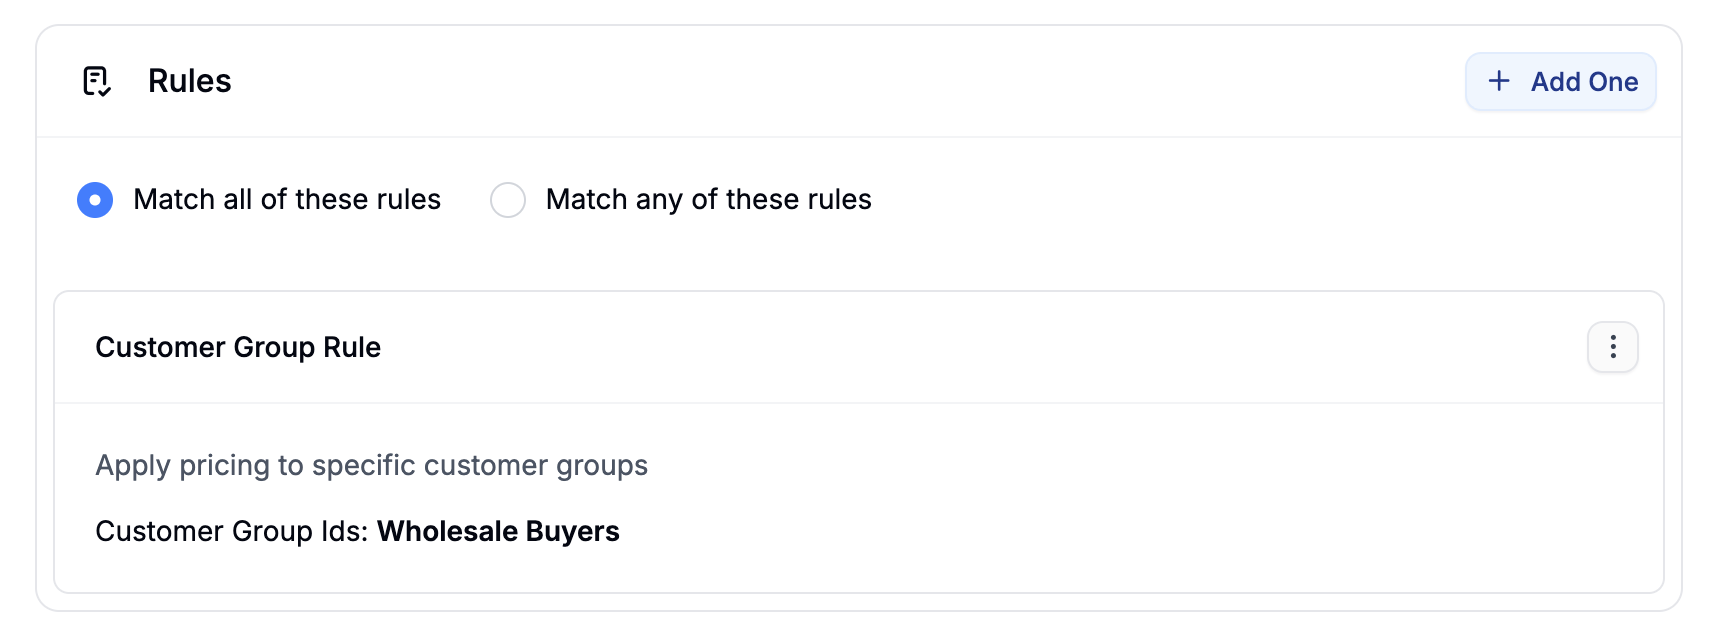Select the plus symbol next to Add One
Screen dimensions: 1712x630
[1499, 81]
